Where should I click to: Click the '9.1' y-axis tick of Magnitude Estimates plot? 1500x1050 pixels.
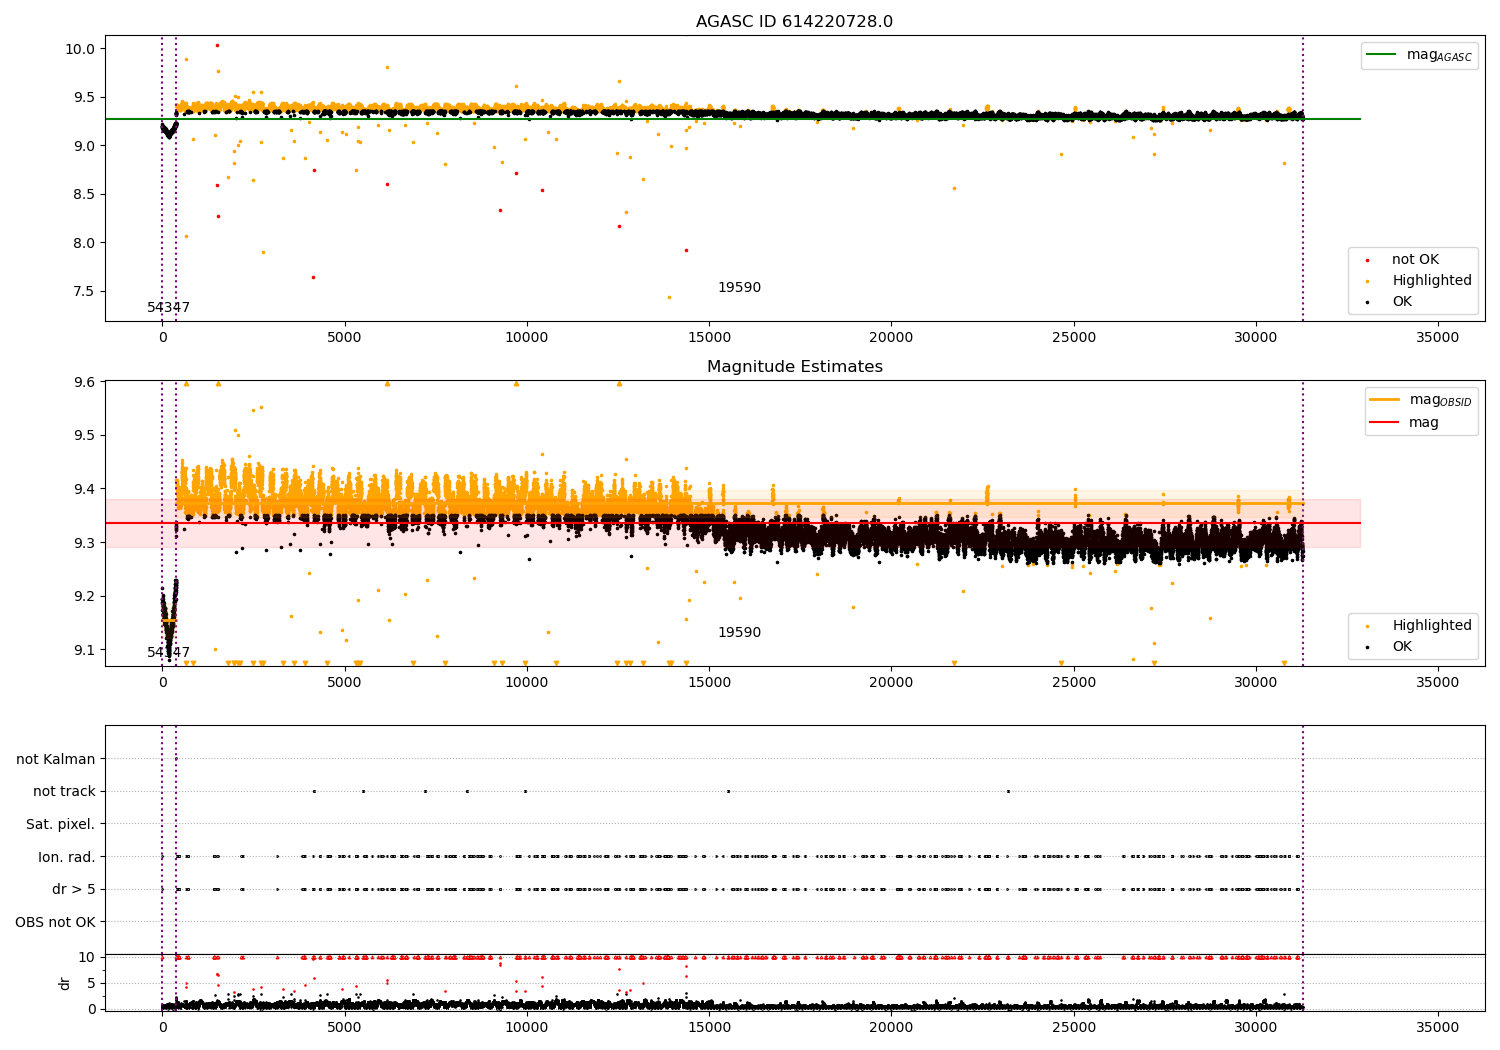(85, 650)
